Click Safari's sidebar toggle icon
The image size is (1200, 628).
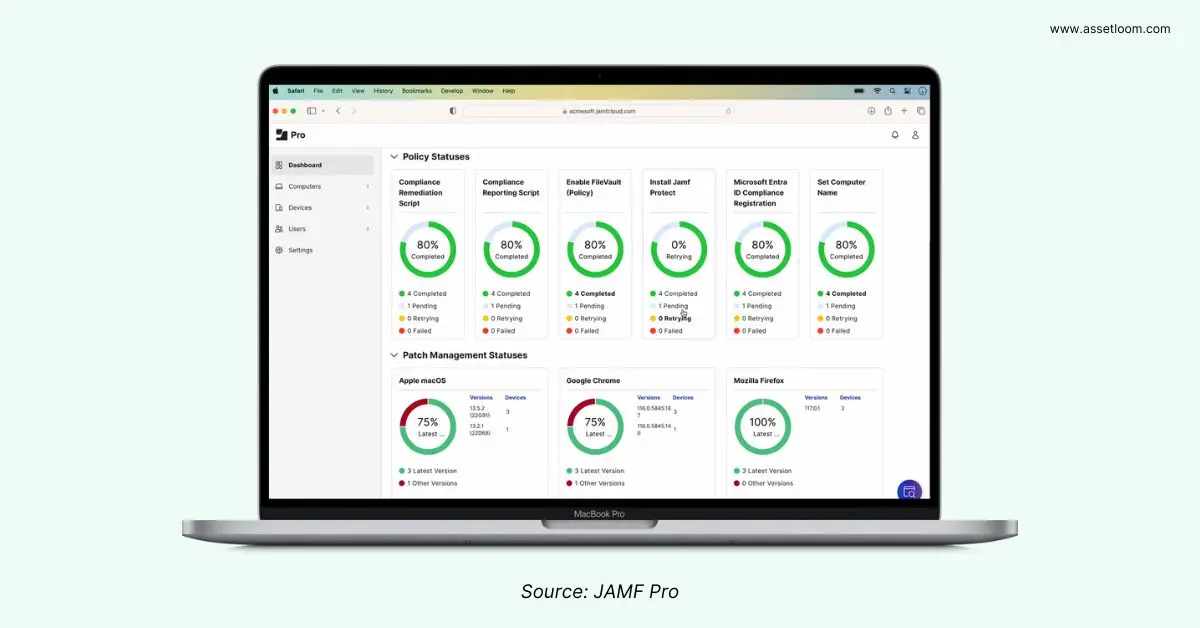coord(312,111)
